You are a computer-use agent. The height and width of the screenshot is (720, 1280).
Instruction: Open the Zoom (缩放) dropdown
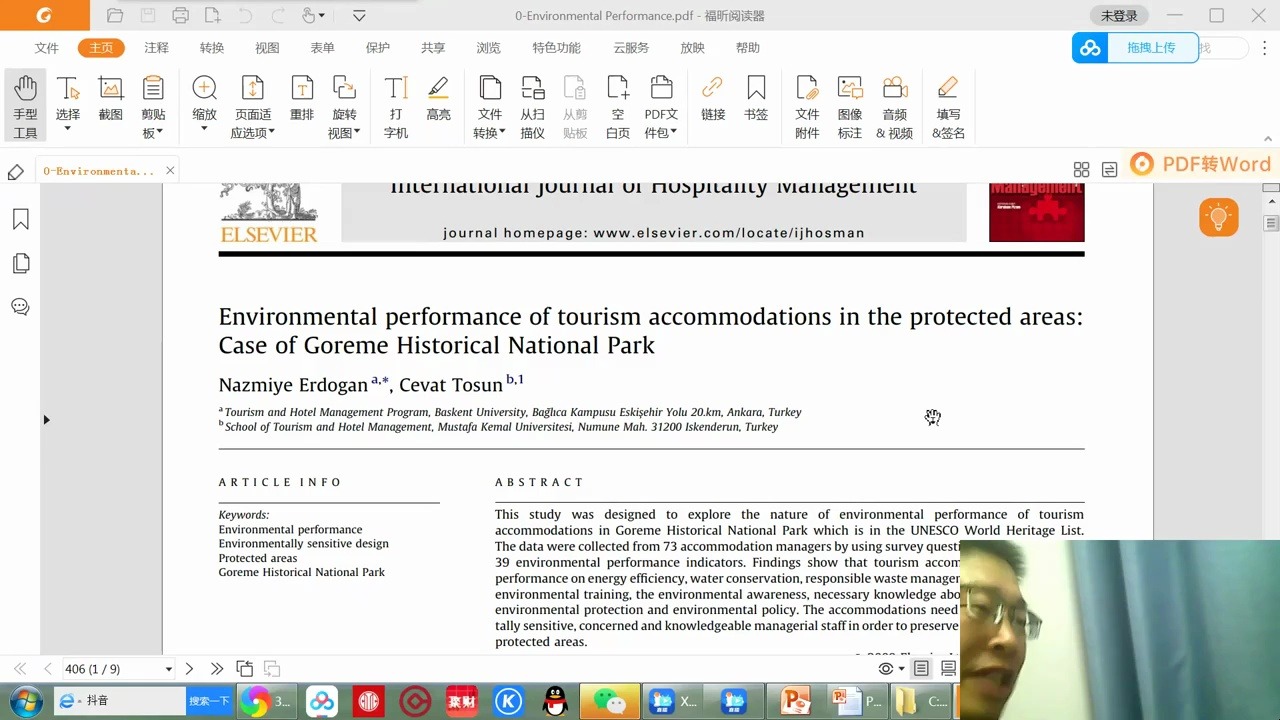204,129
